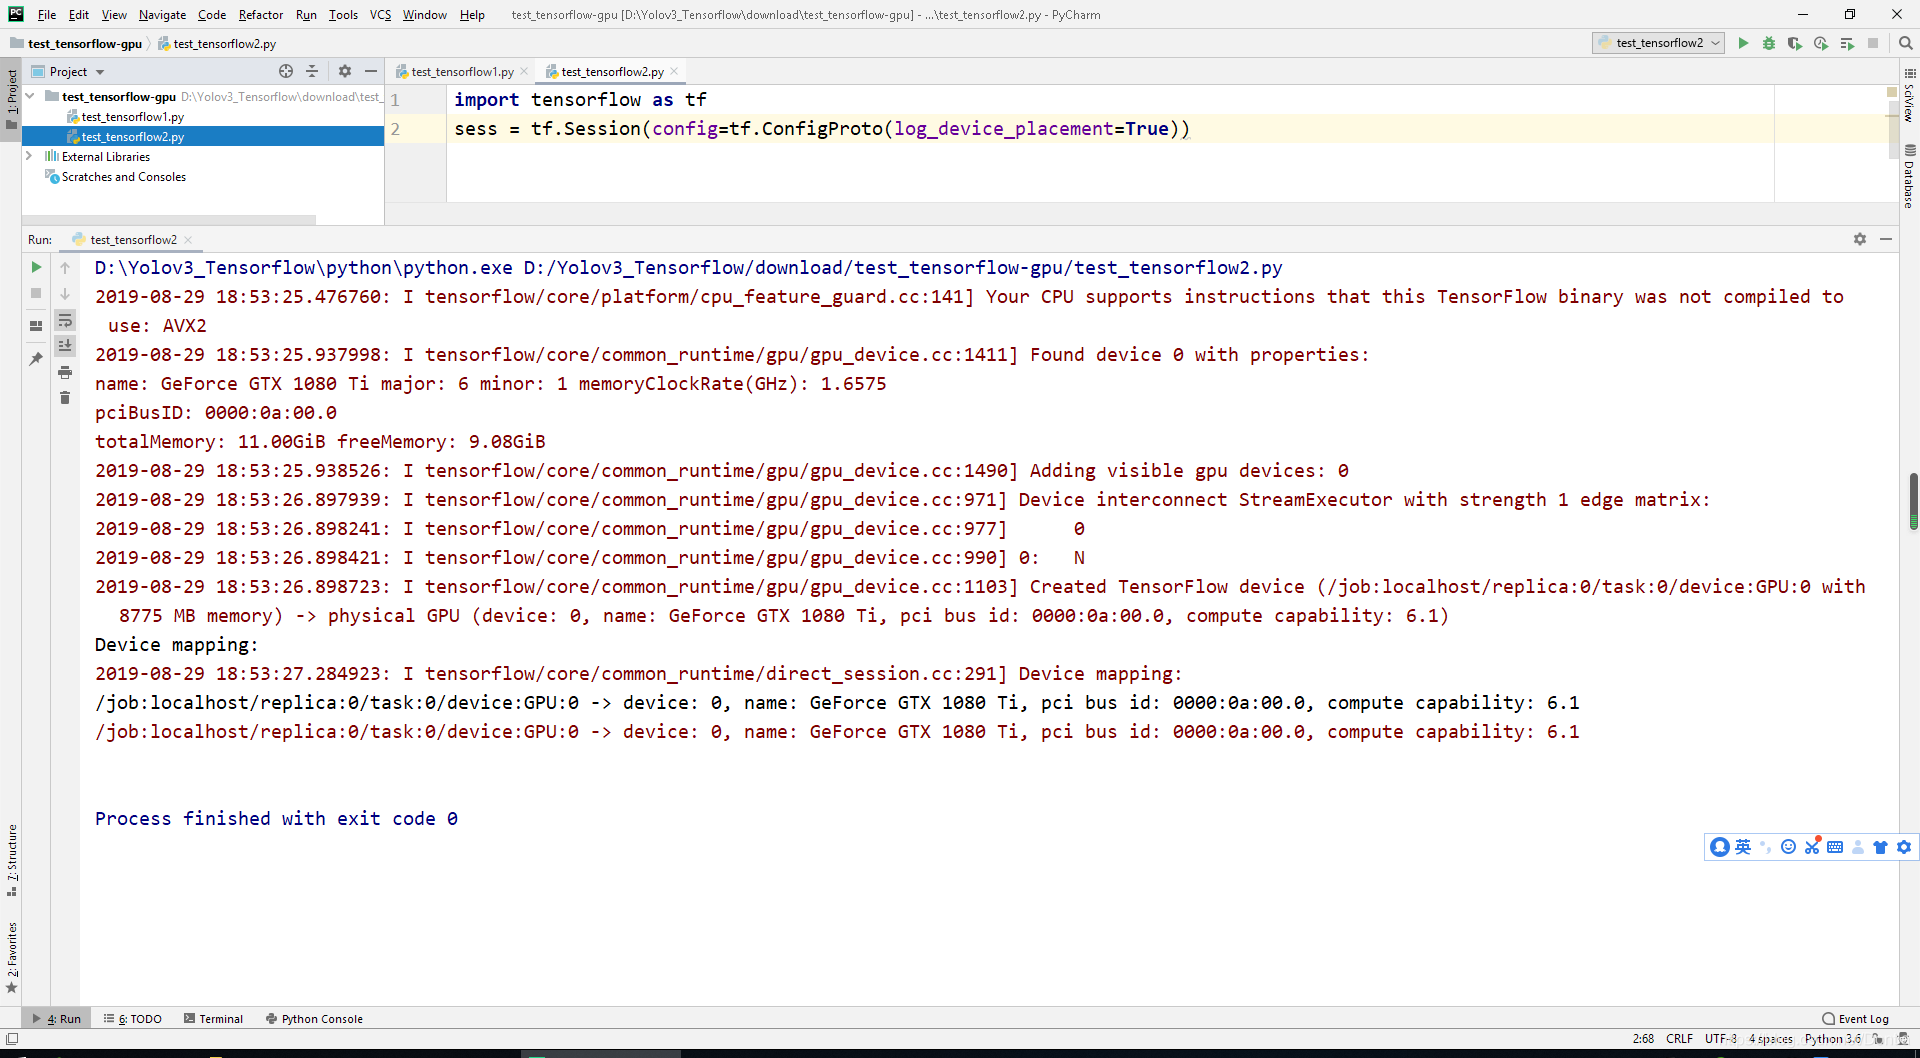Open the Terminal tool window
This screenshot has height=1058, width=1920.
213,1019
